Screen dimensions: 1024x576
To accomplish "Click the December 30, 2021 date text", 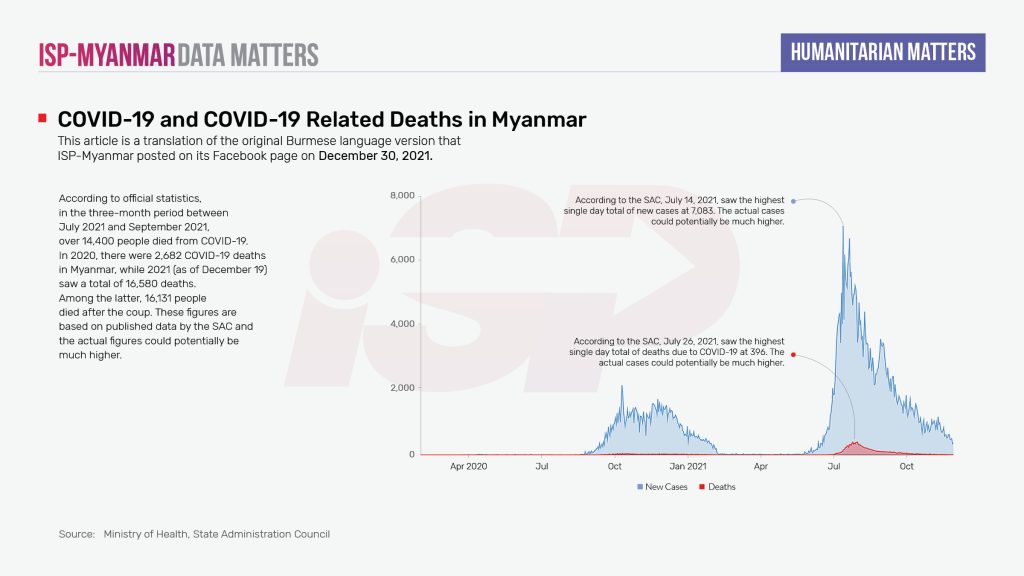I will (376, 156).
